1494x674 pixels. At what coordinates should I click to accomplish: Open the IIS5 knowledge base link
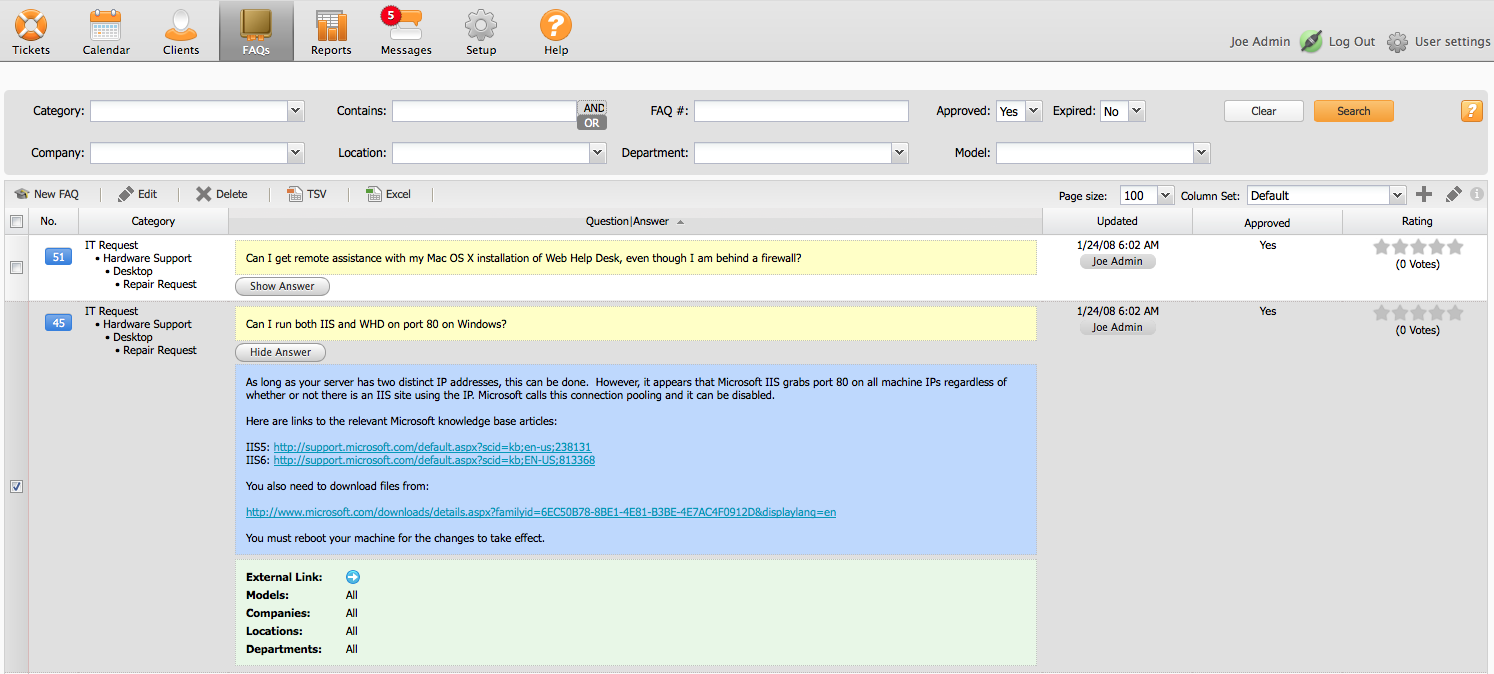(x=432, y=447)
